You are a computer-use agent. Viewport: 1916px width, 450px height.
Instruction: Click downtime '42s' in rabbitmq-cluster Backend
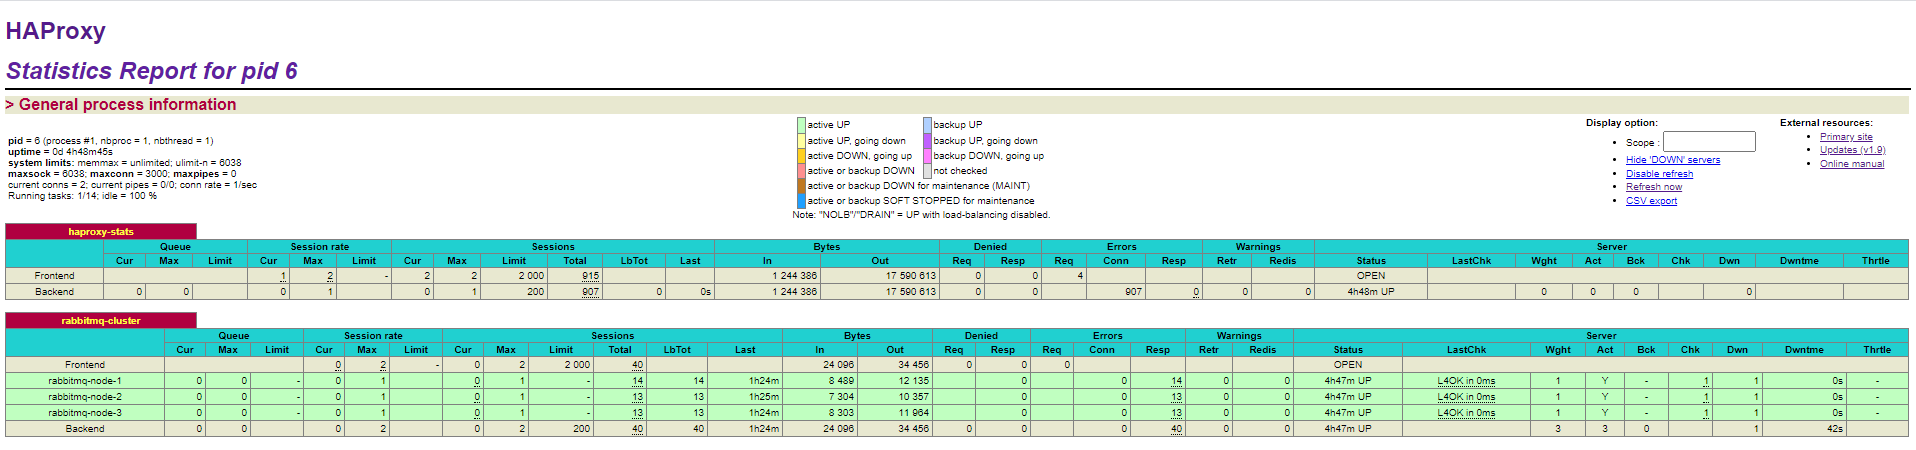coord(1835,429)
